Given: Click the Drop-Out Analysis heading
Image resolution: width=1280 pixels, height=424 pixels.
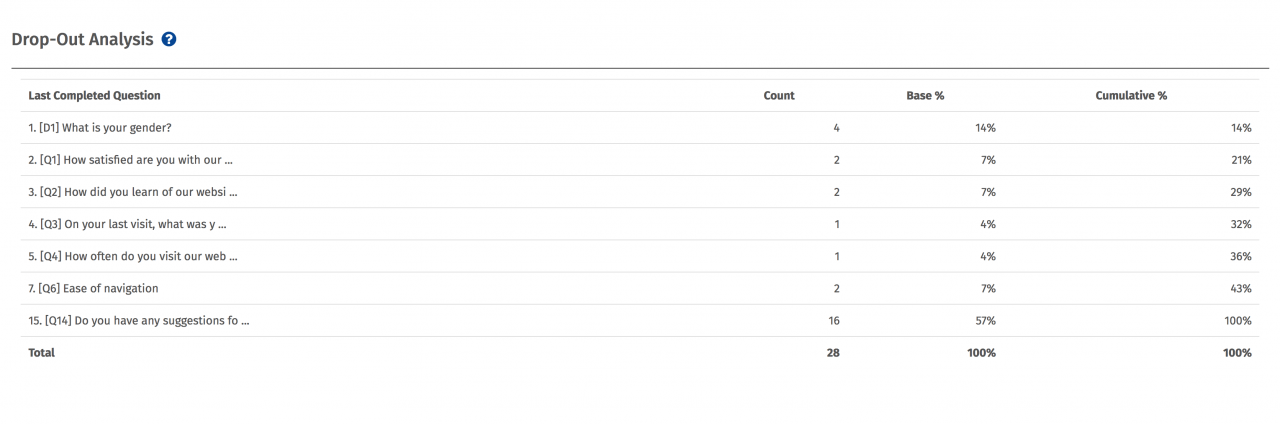Looking at the screenshot, I should [x=82, y=40].
